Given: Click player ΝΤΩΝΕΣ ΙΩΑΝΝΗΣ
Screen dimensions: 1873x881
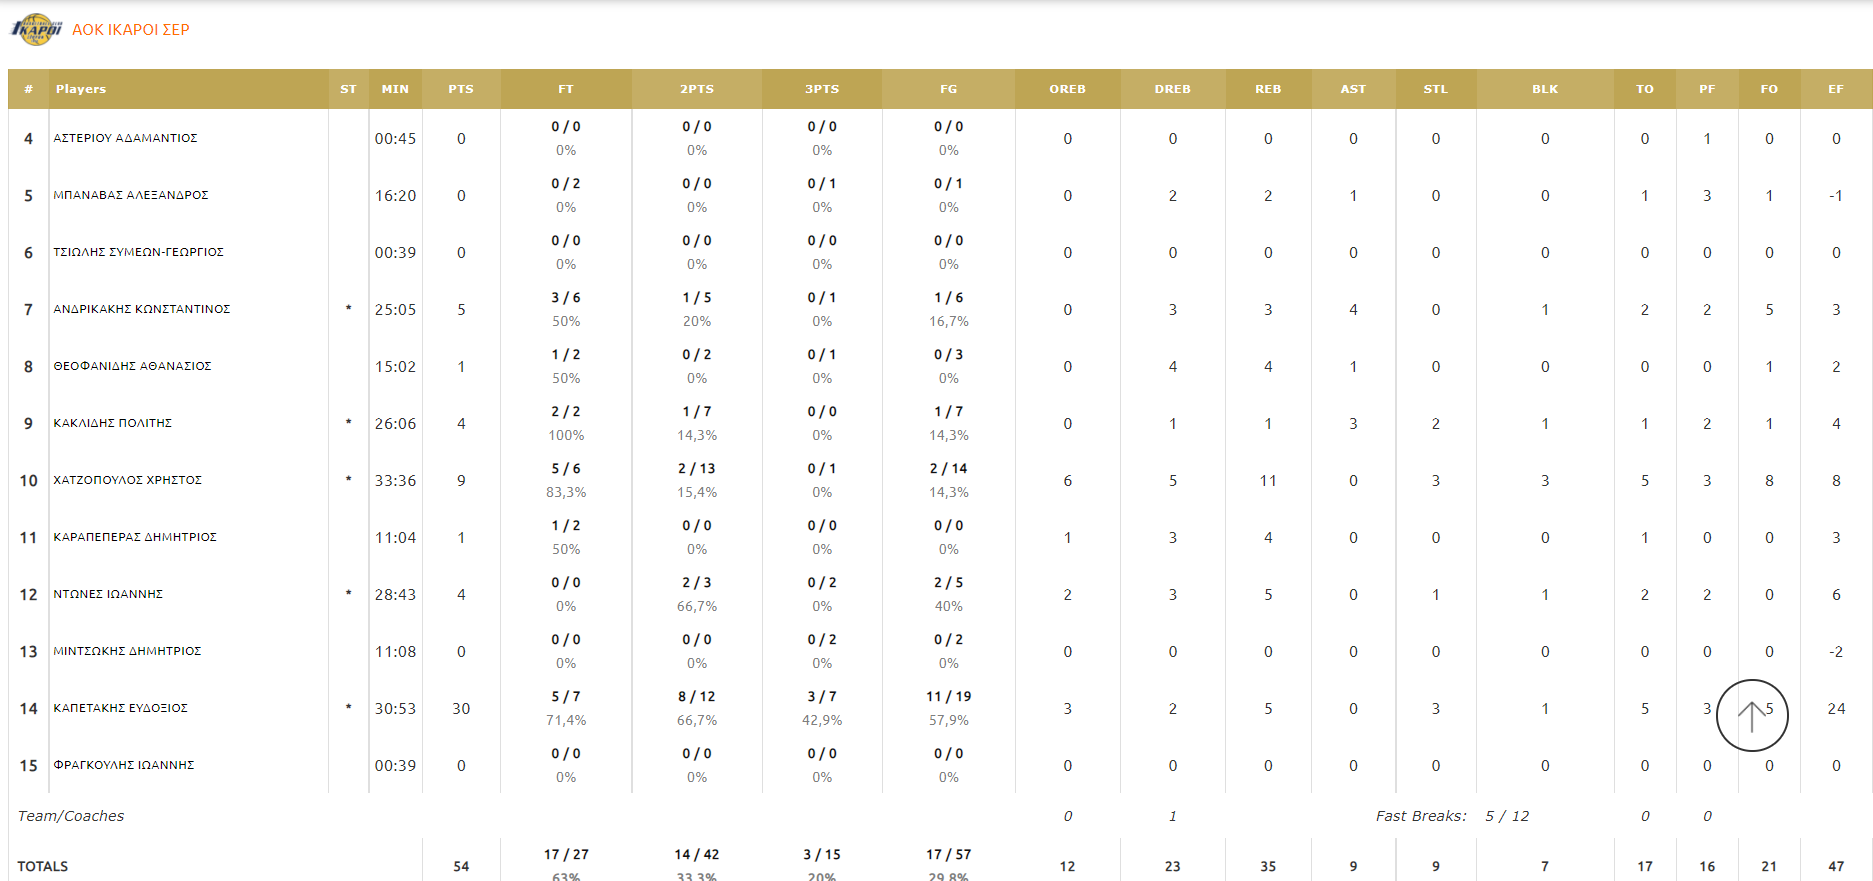Looking at the screenshot, I should tap(108, 594).
